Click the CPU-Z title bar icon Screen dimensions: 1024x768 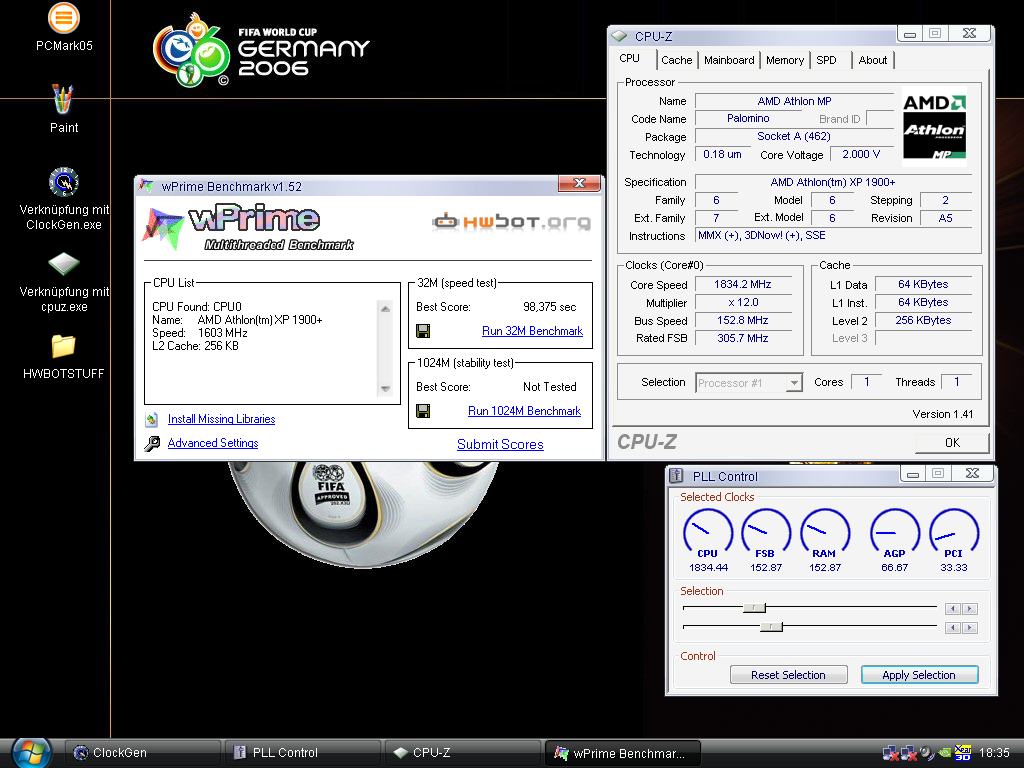point(620,37)
